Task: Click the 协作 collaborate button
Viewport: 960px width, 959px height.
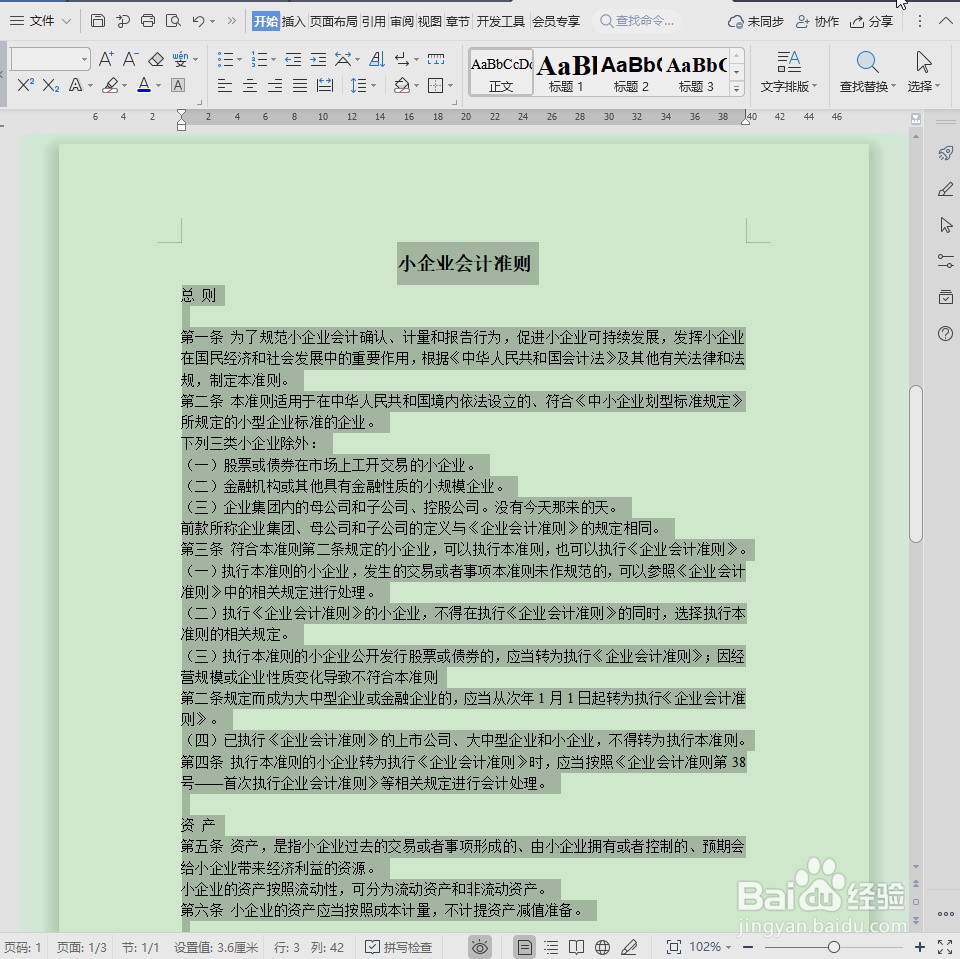Action: click(x=817, y=21)
